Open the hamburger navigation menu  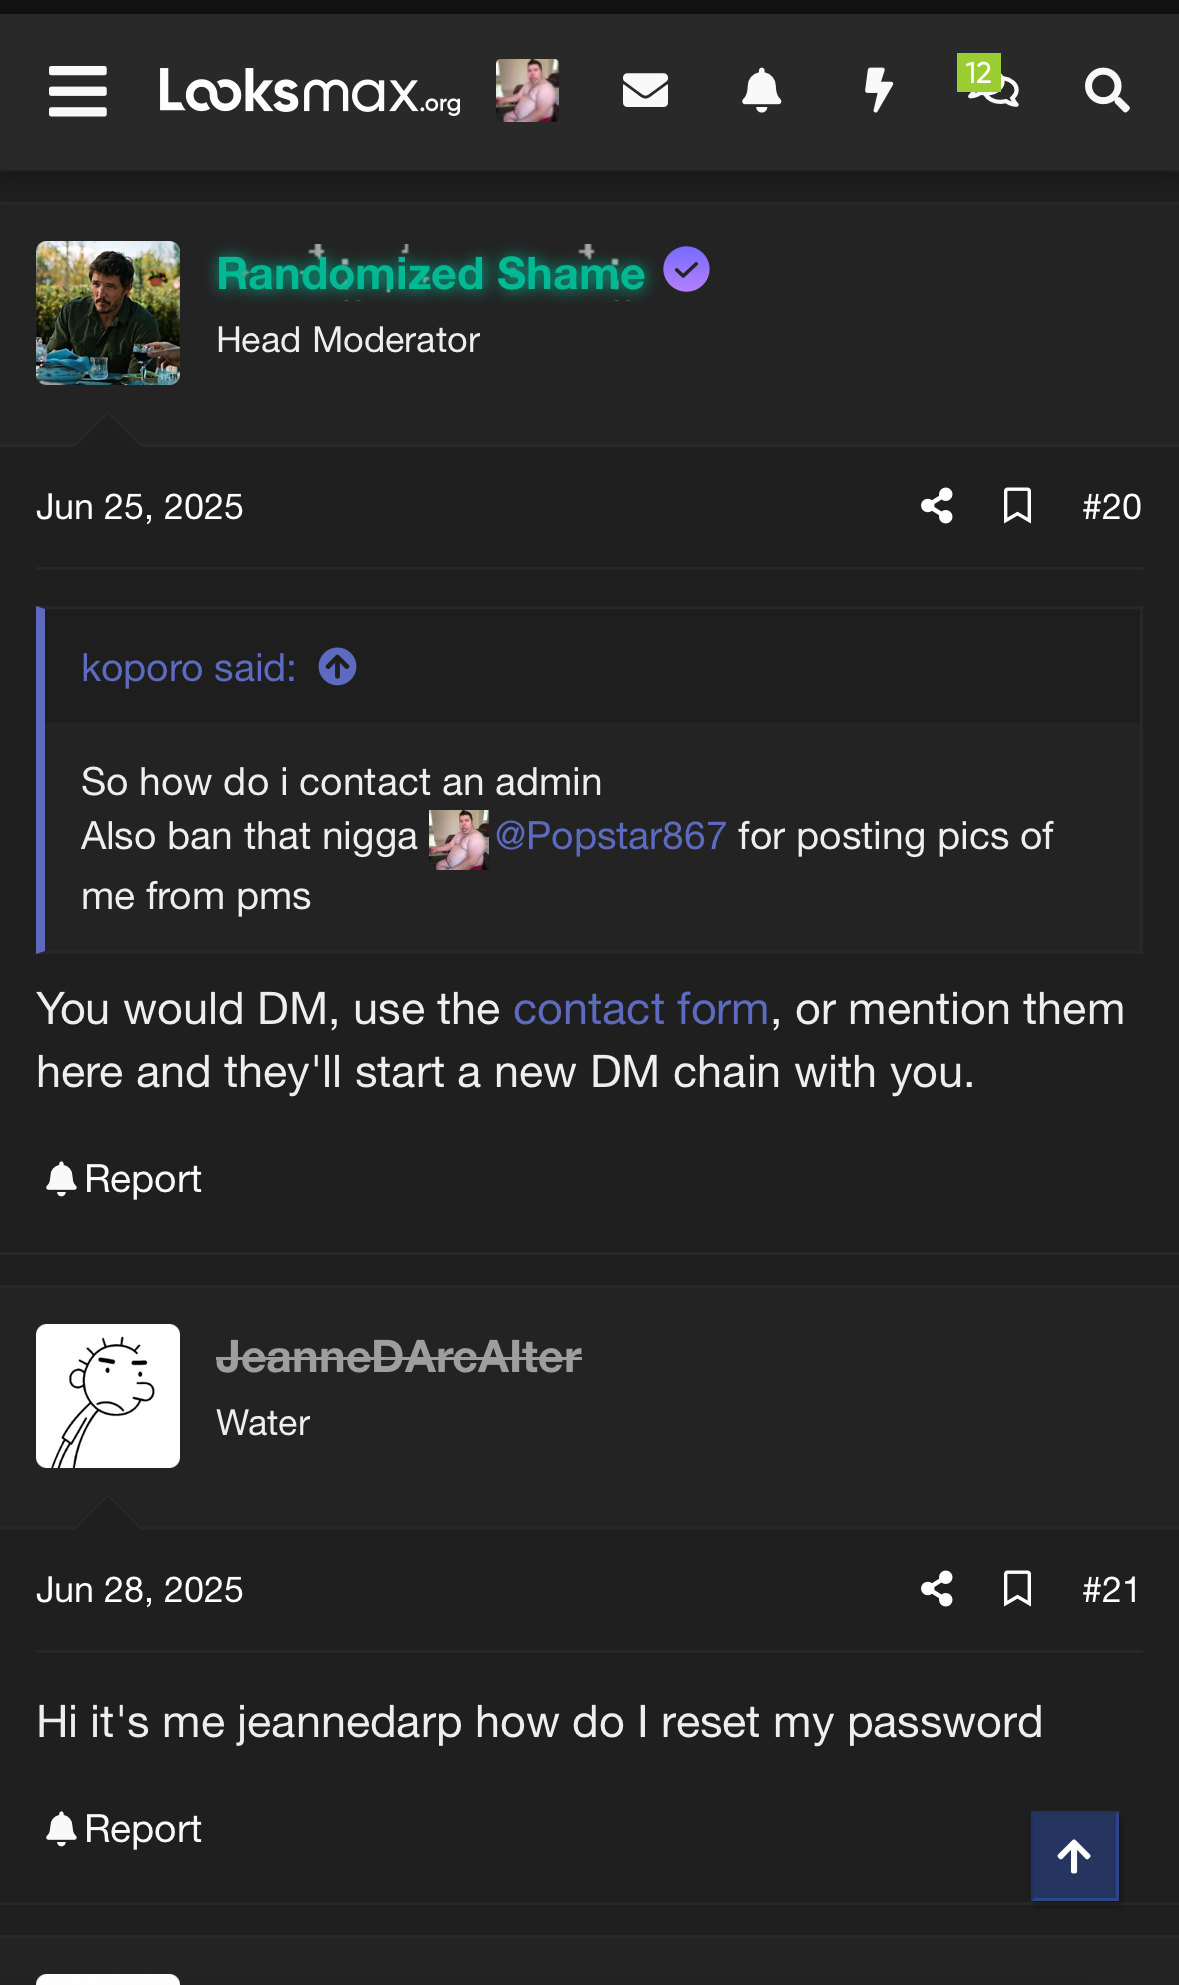[x=78, y=91]
